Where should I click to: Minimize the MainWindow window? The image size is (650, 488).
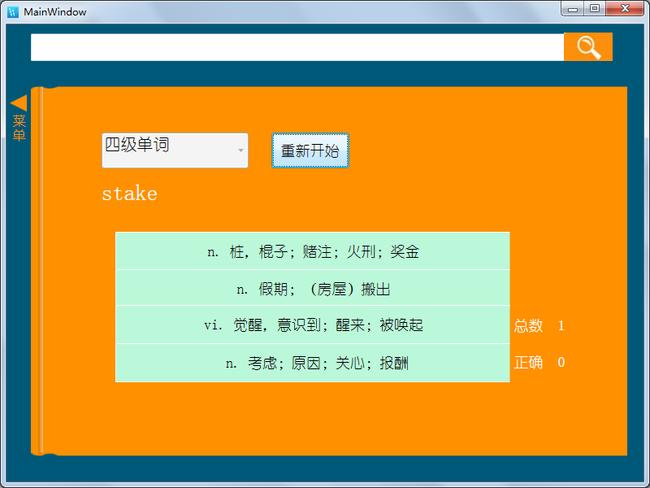coord(573,8)
